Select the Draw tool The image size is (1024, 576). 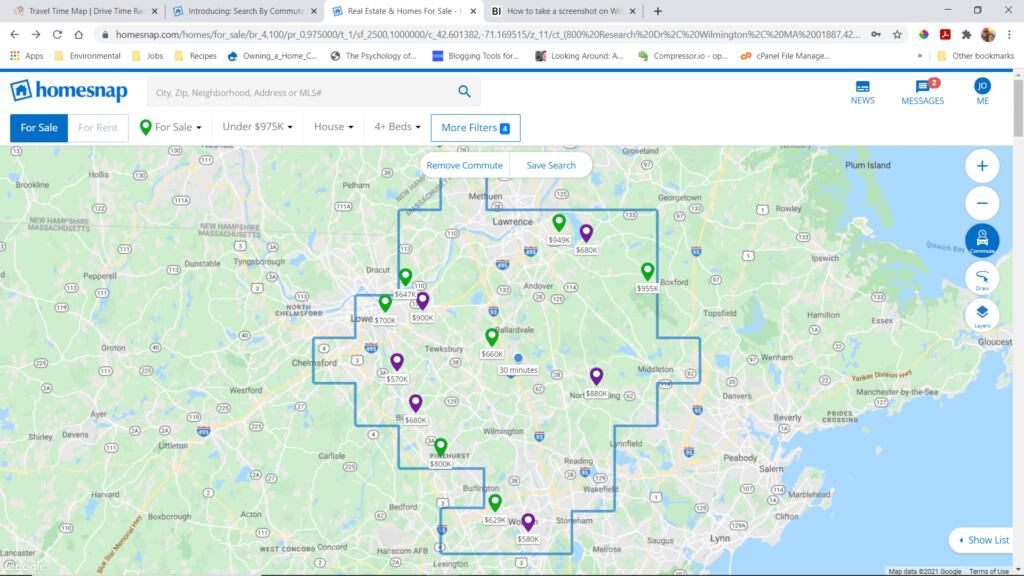(x=981, y=277)
